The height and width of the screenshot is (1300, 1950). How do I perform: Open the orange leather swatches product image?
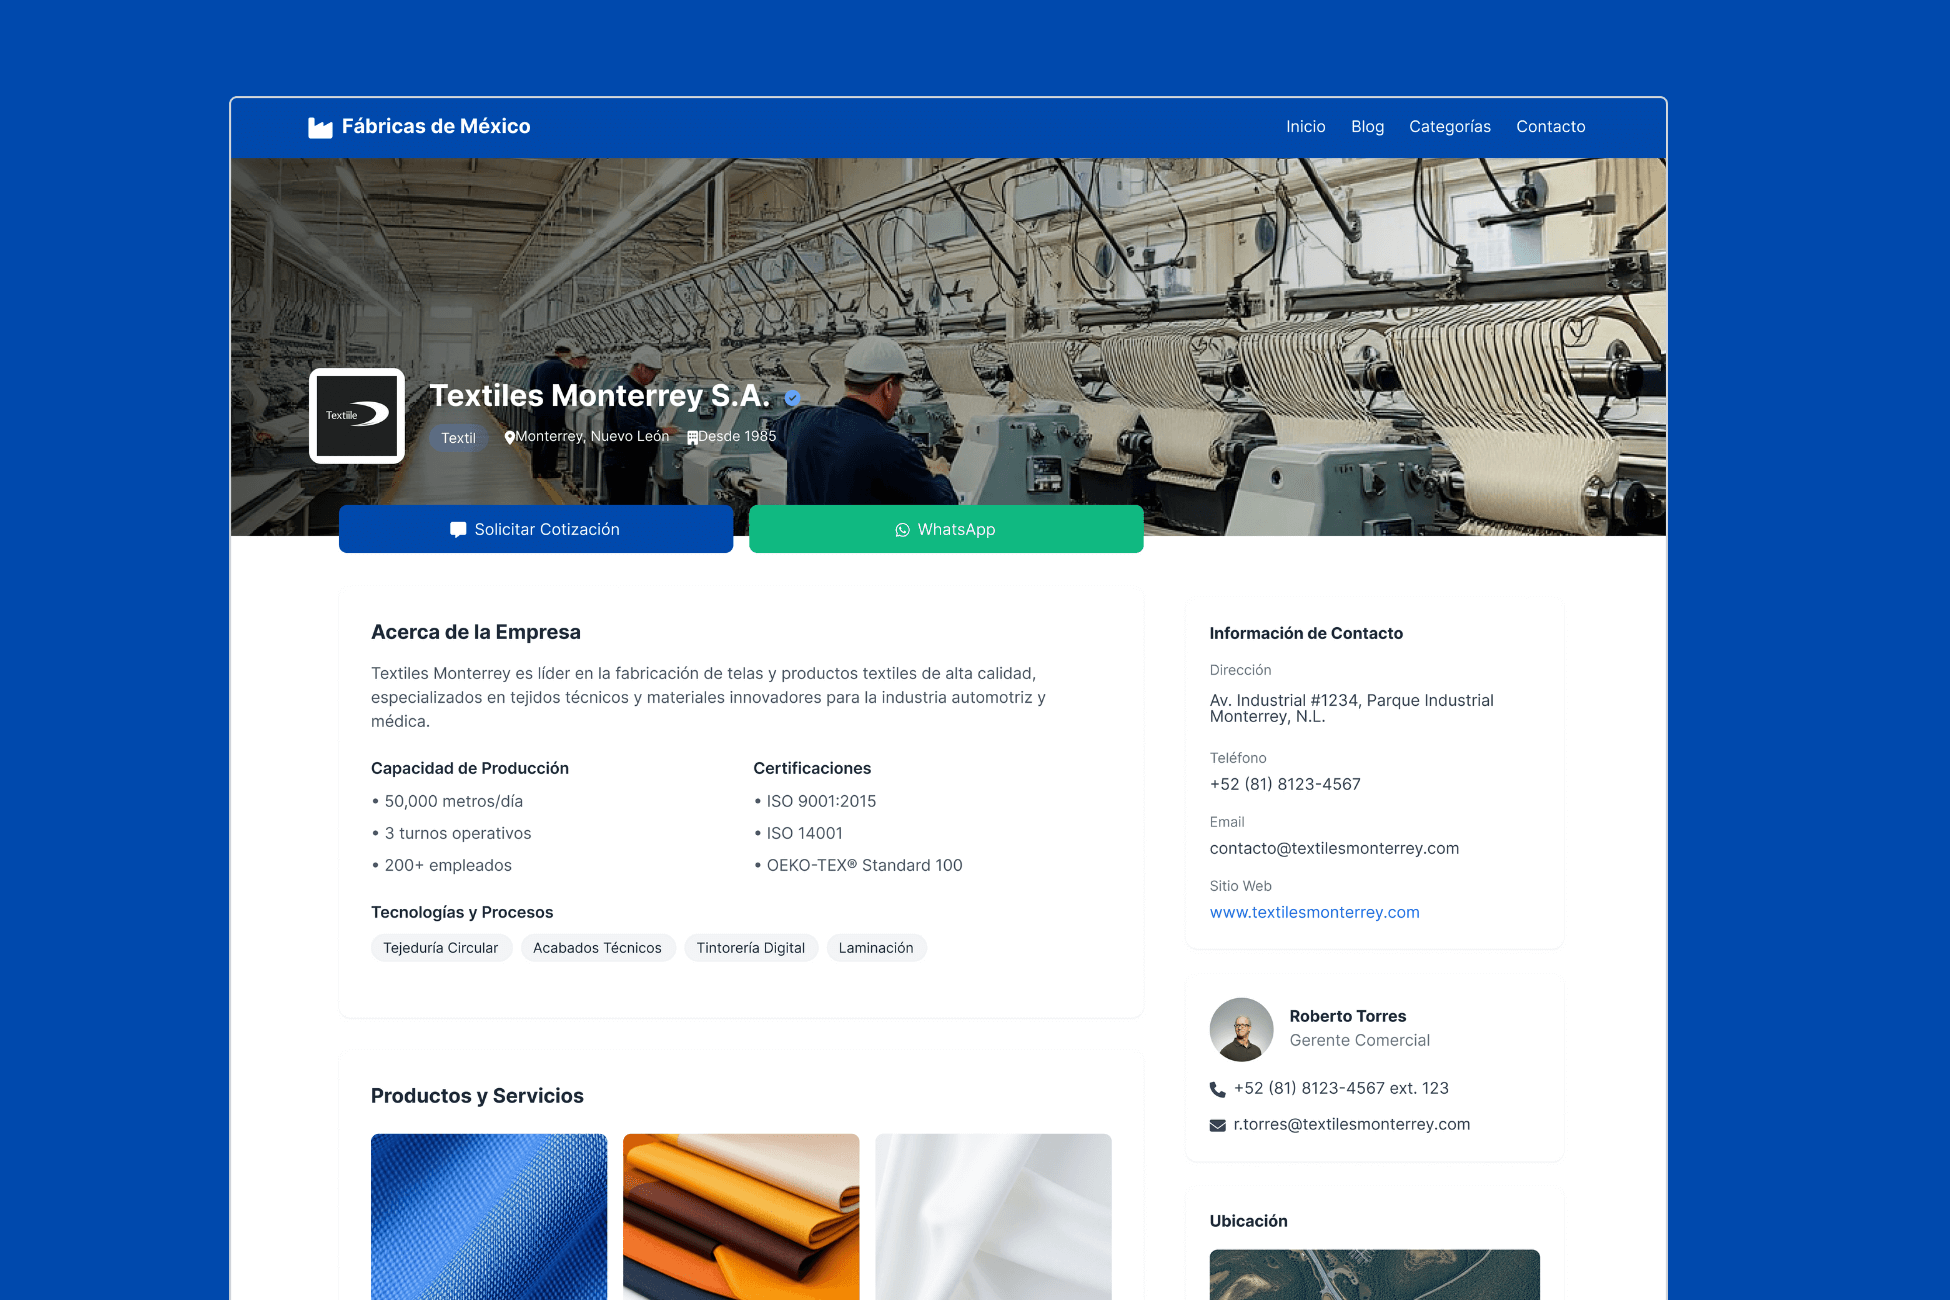point(741,1216)
